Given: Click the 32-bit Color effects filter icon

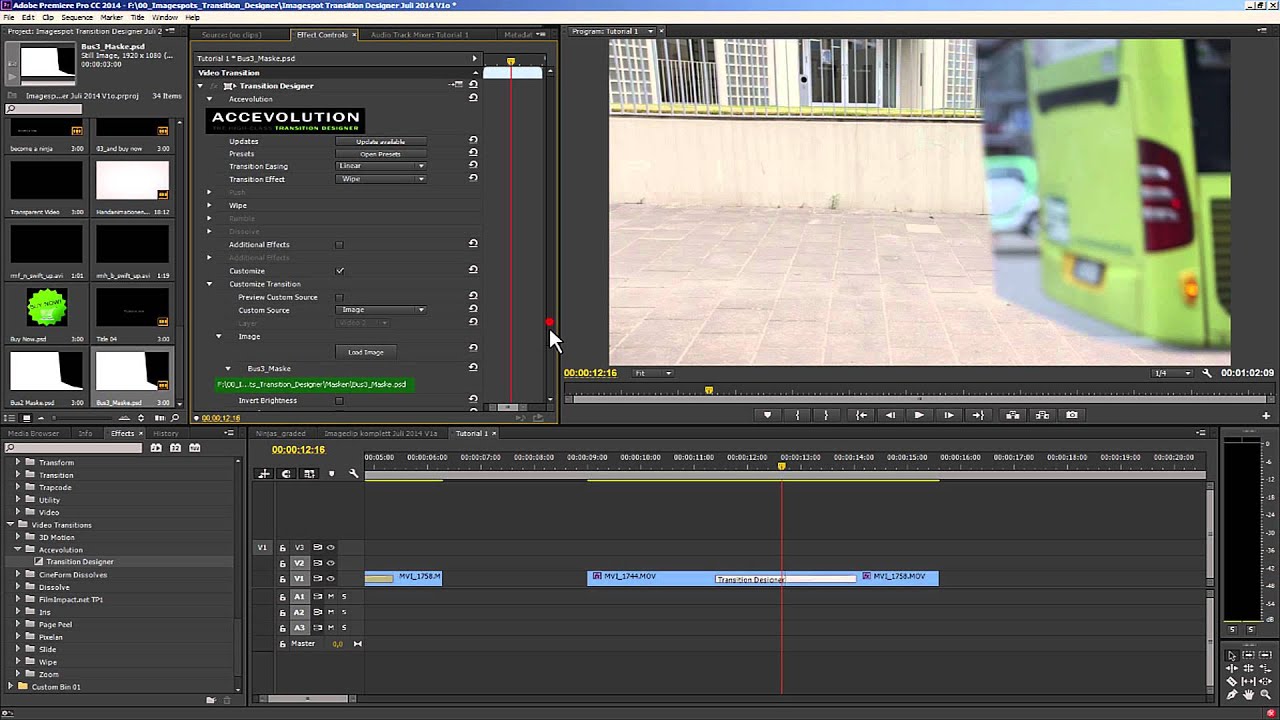Looking at the screenshot, I should [x=175, y=448].
